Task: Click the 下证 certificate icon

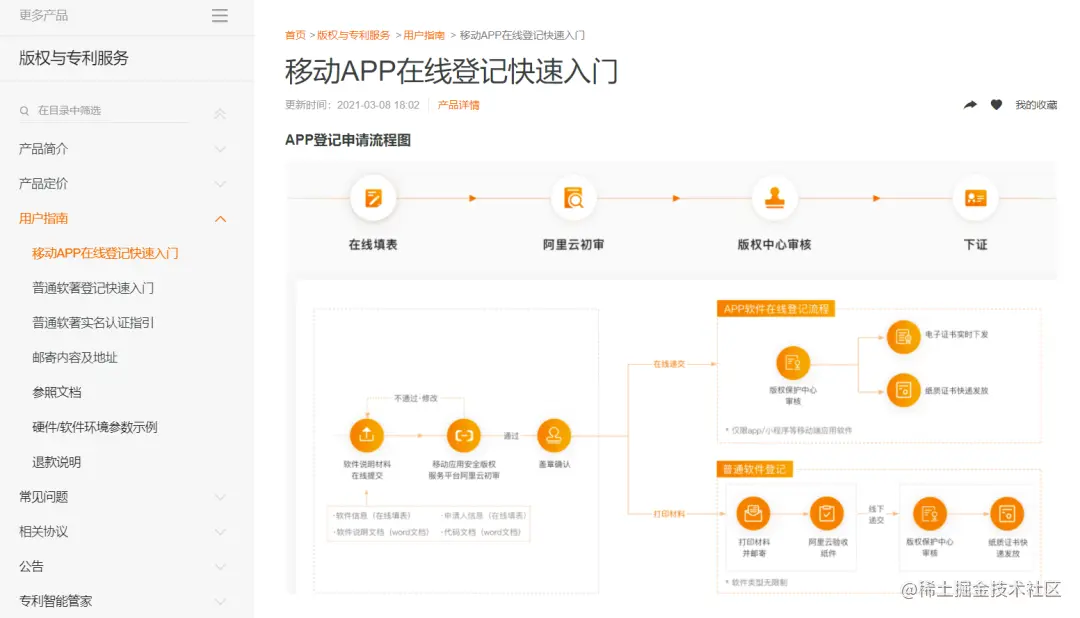Action: click(x=975, y=198)
